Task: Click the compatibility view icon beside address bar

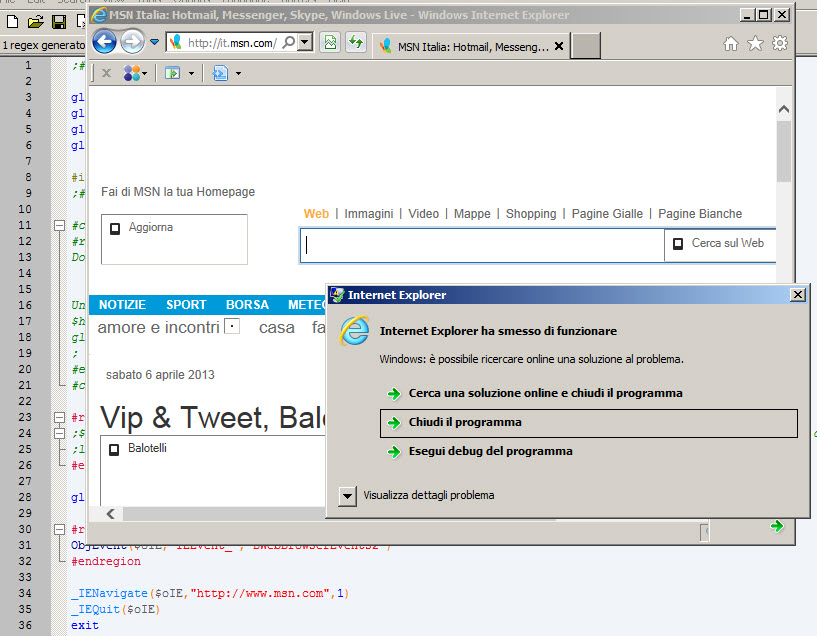Action: coord(331,42)
